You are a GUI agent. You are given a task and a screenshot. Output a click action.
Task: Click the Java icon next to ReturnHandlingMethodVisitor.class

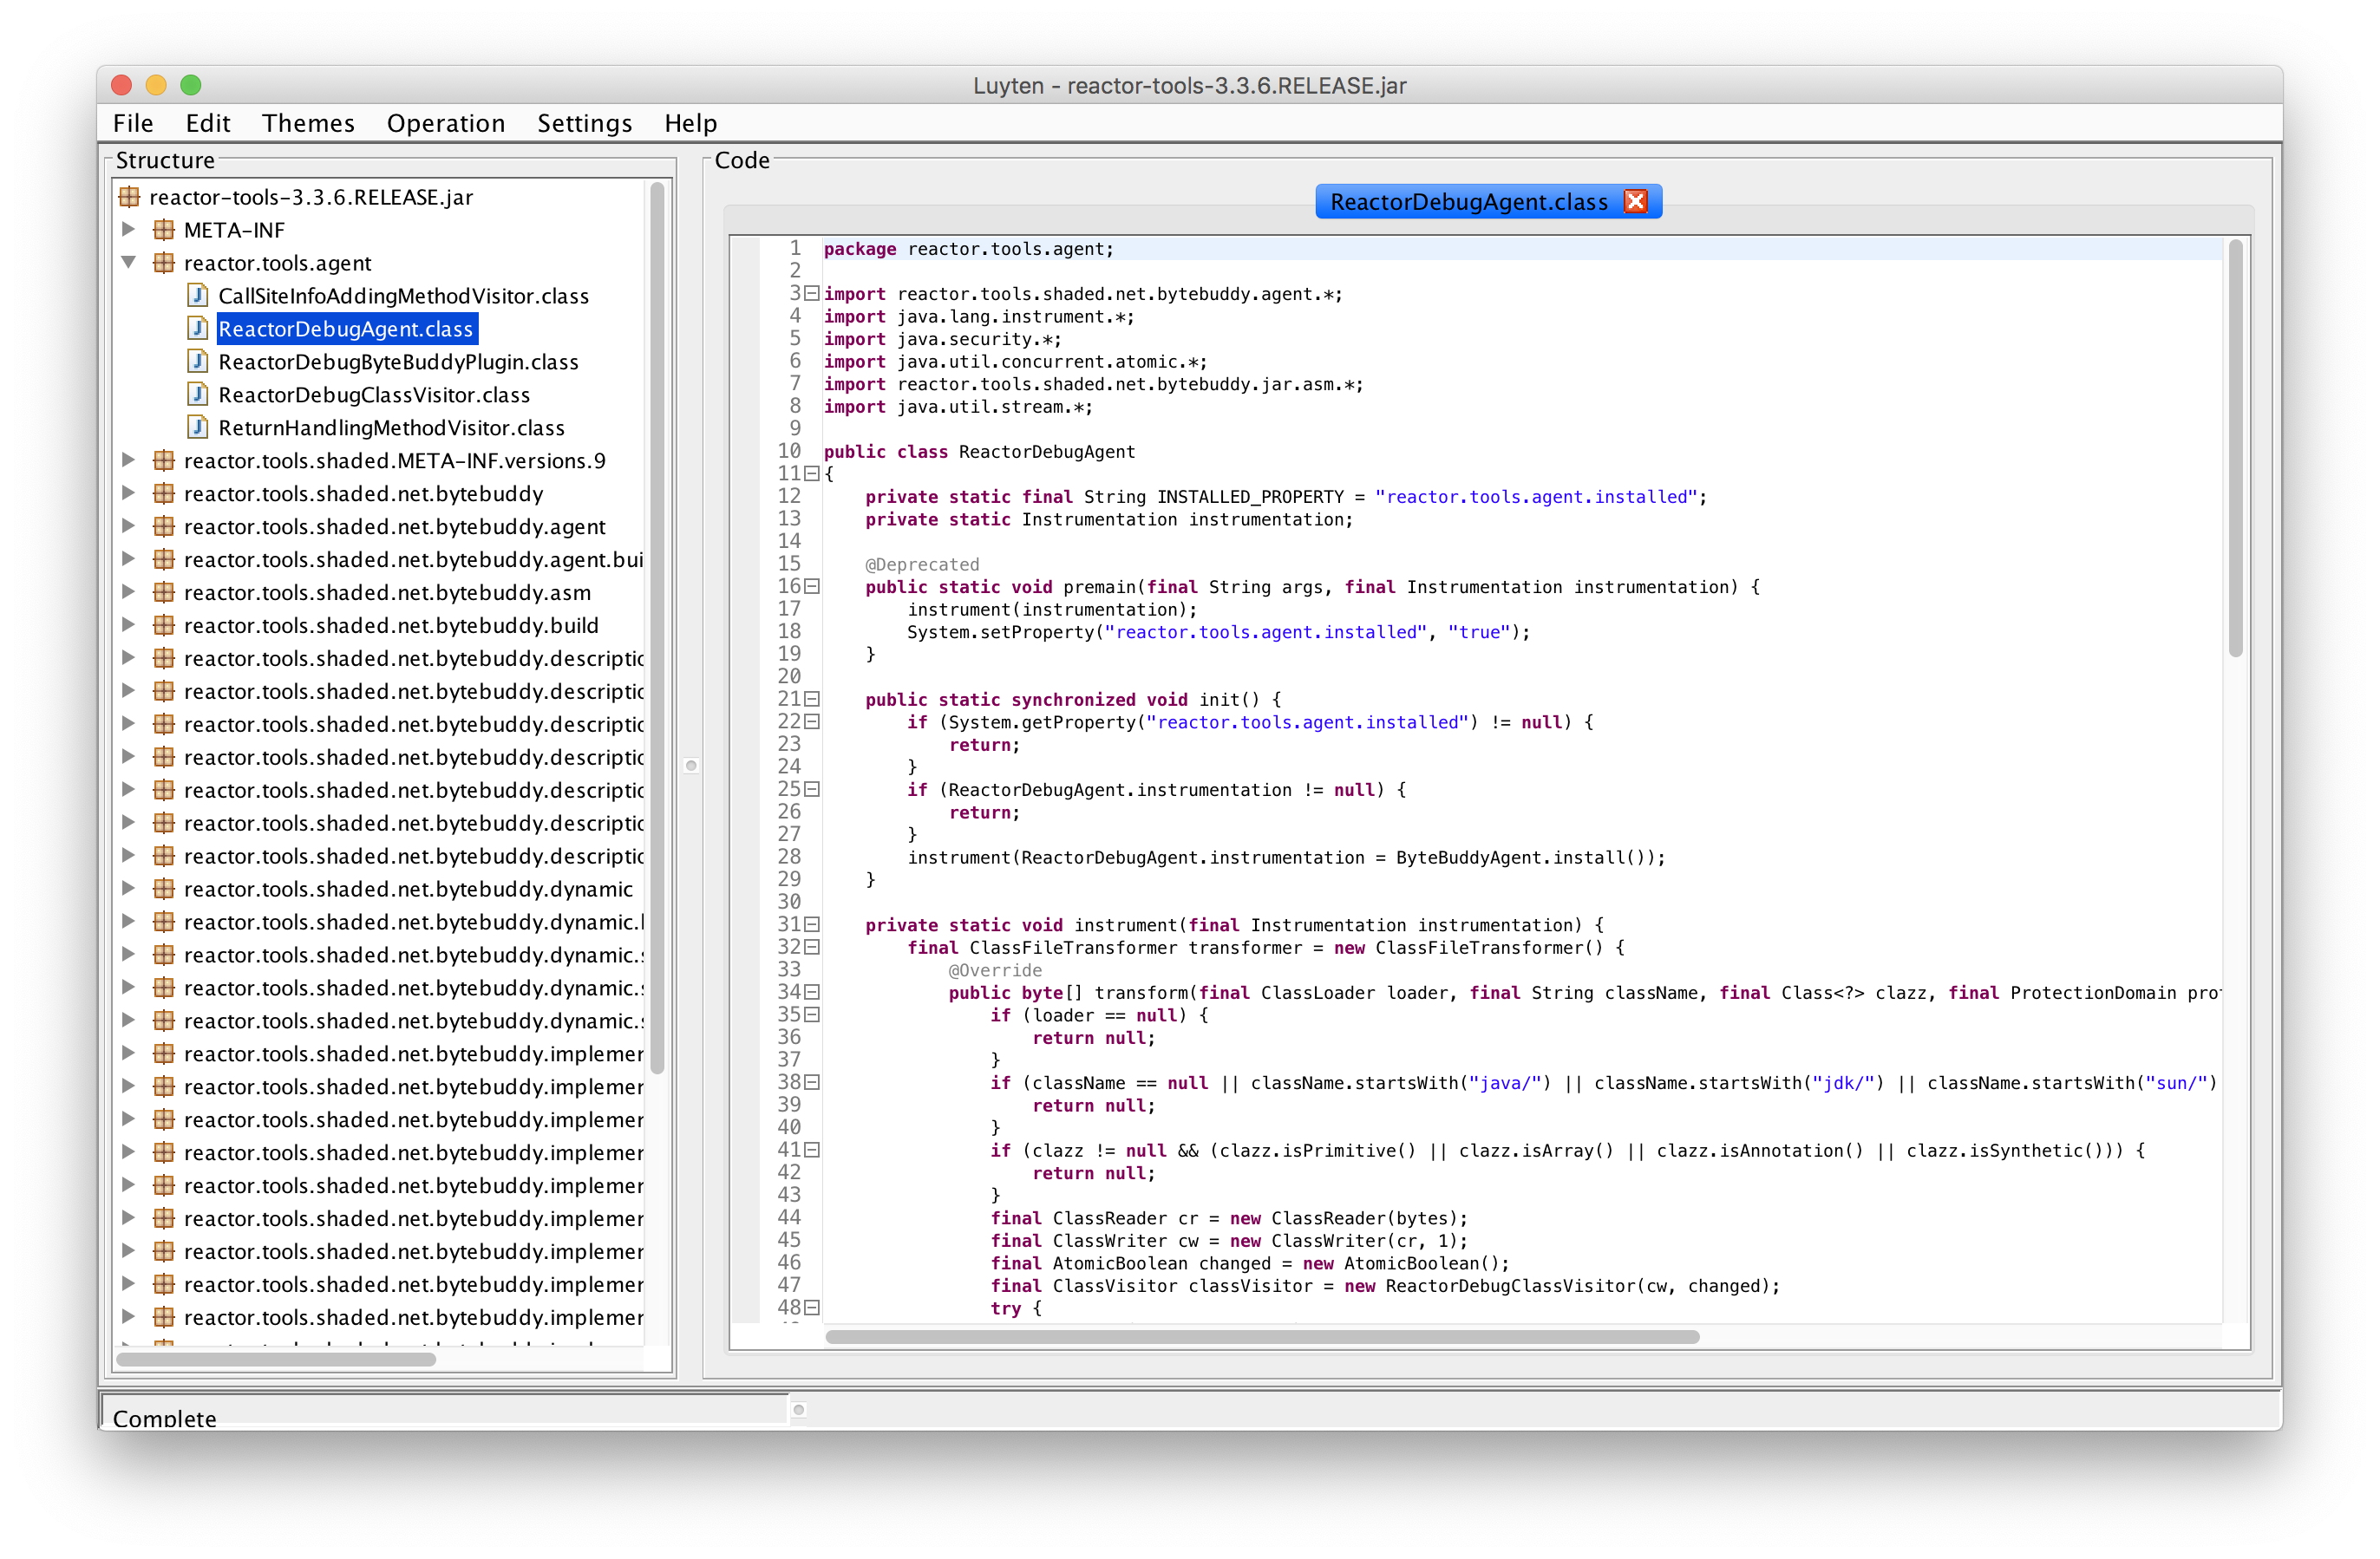(x=197, y=427)
